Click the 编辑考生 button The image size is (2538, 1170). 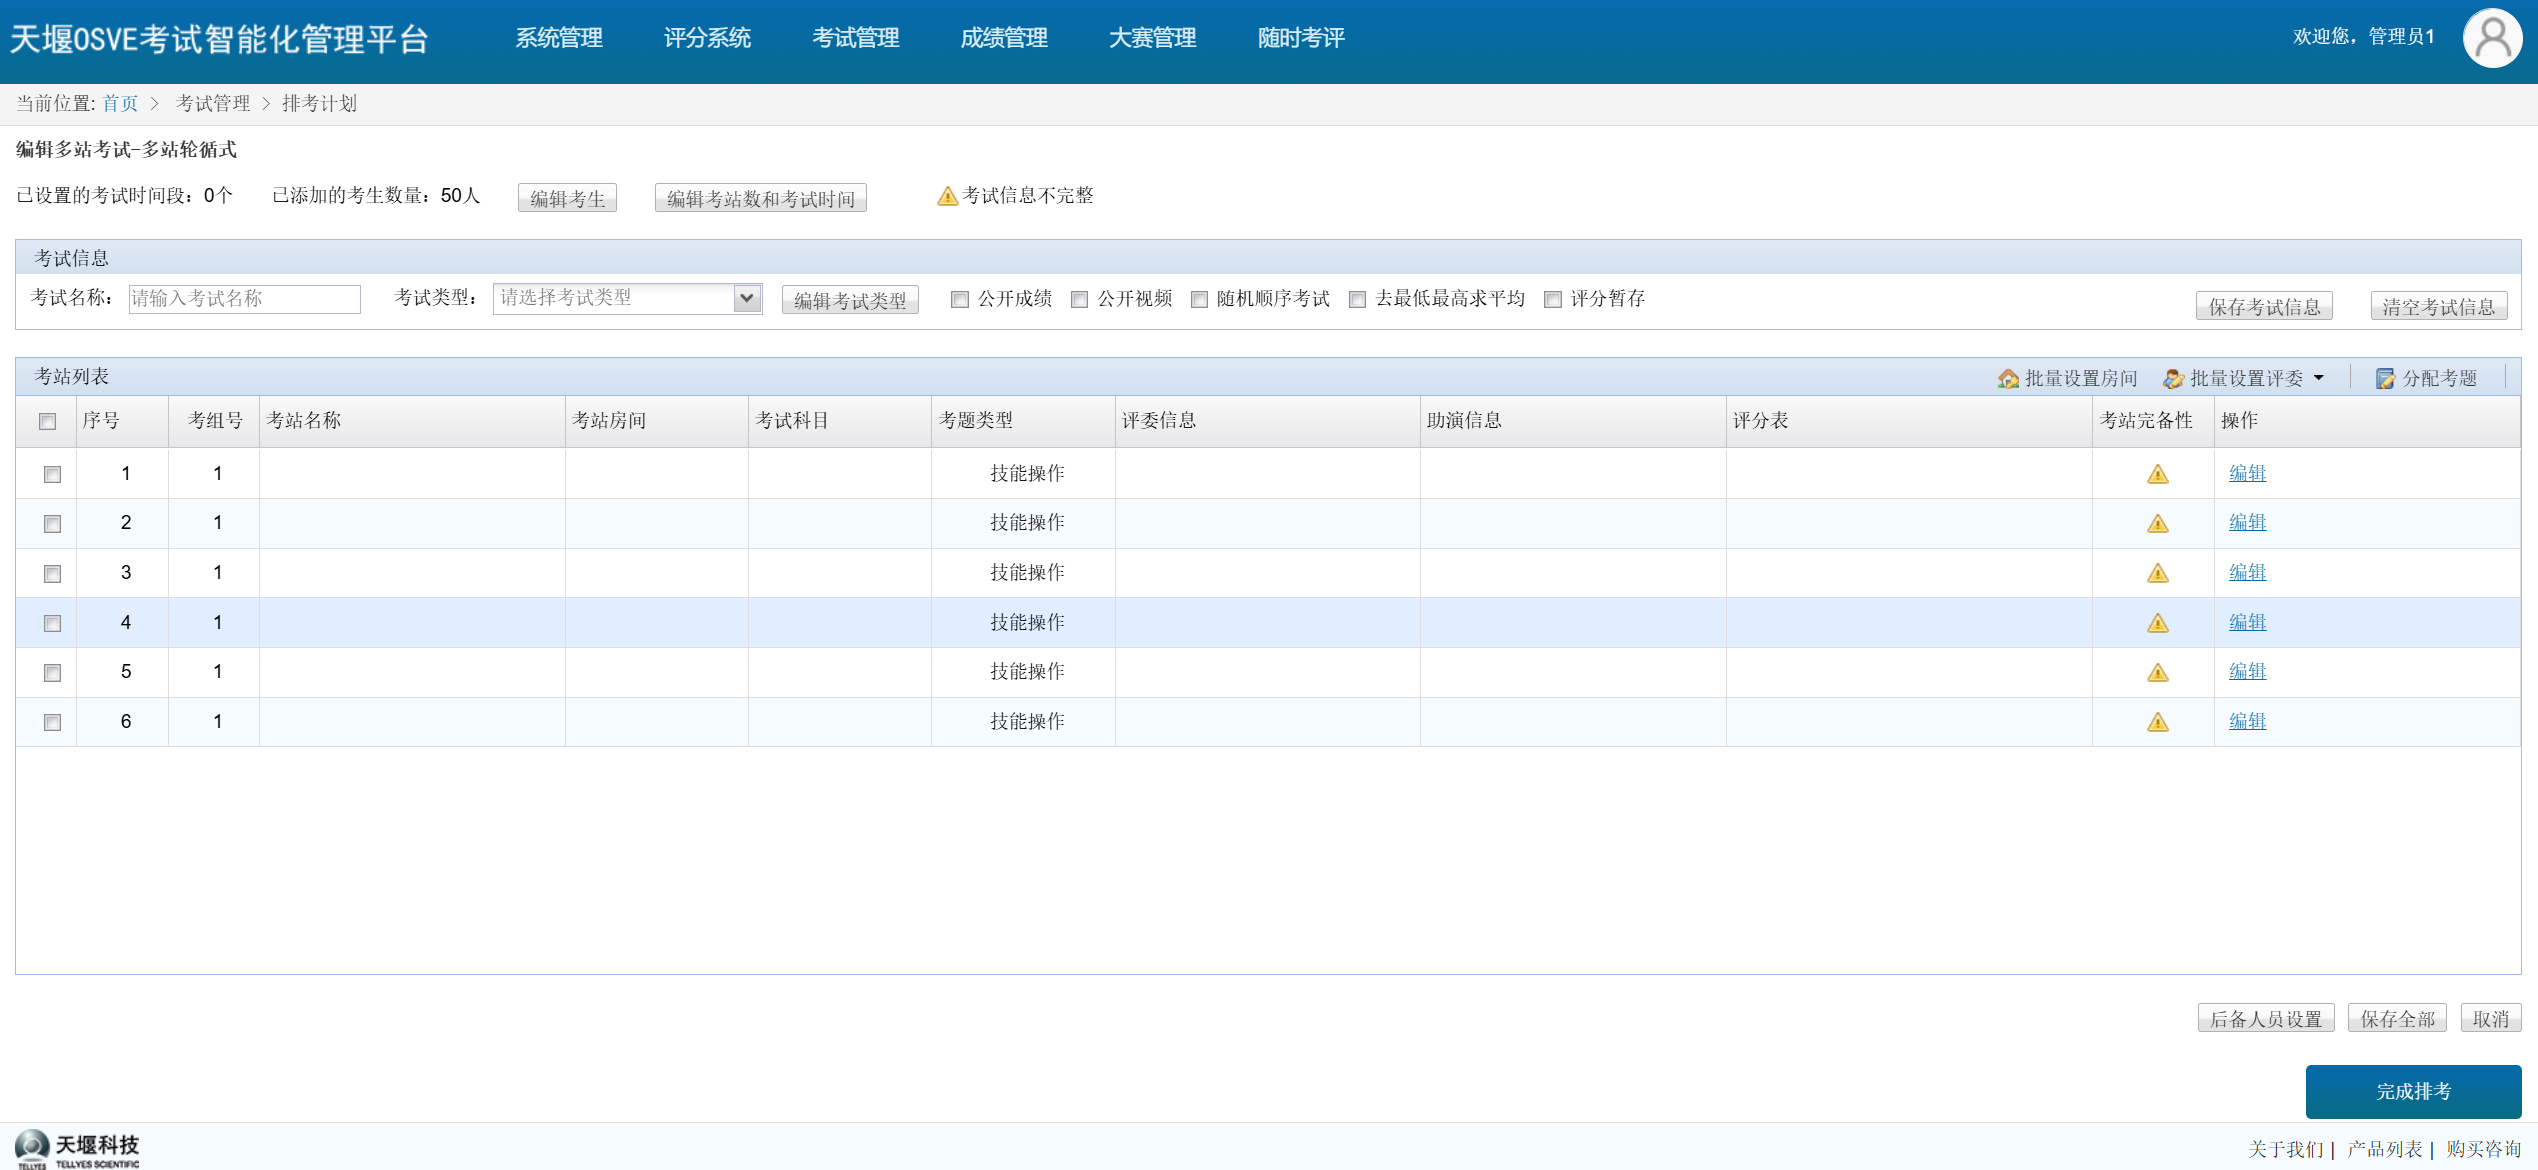(x=567, y=198)
